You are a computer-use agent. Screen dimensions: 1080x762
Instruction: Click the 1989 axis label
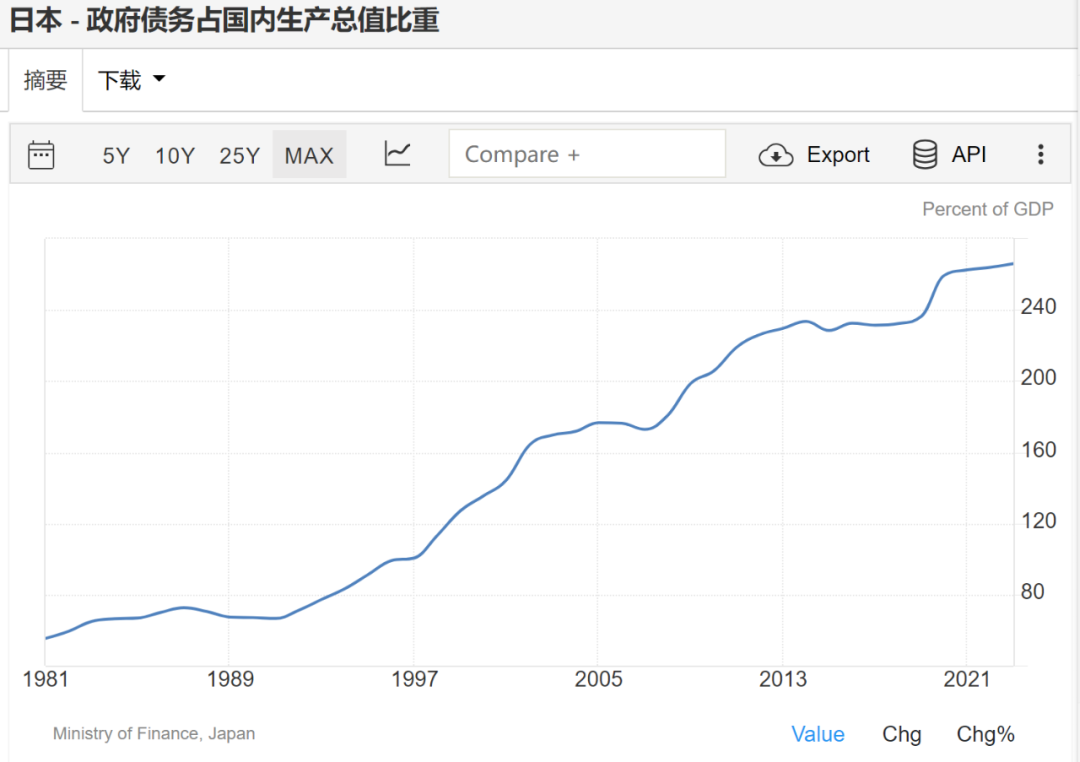point(230,679)
